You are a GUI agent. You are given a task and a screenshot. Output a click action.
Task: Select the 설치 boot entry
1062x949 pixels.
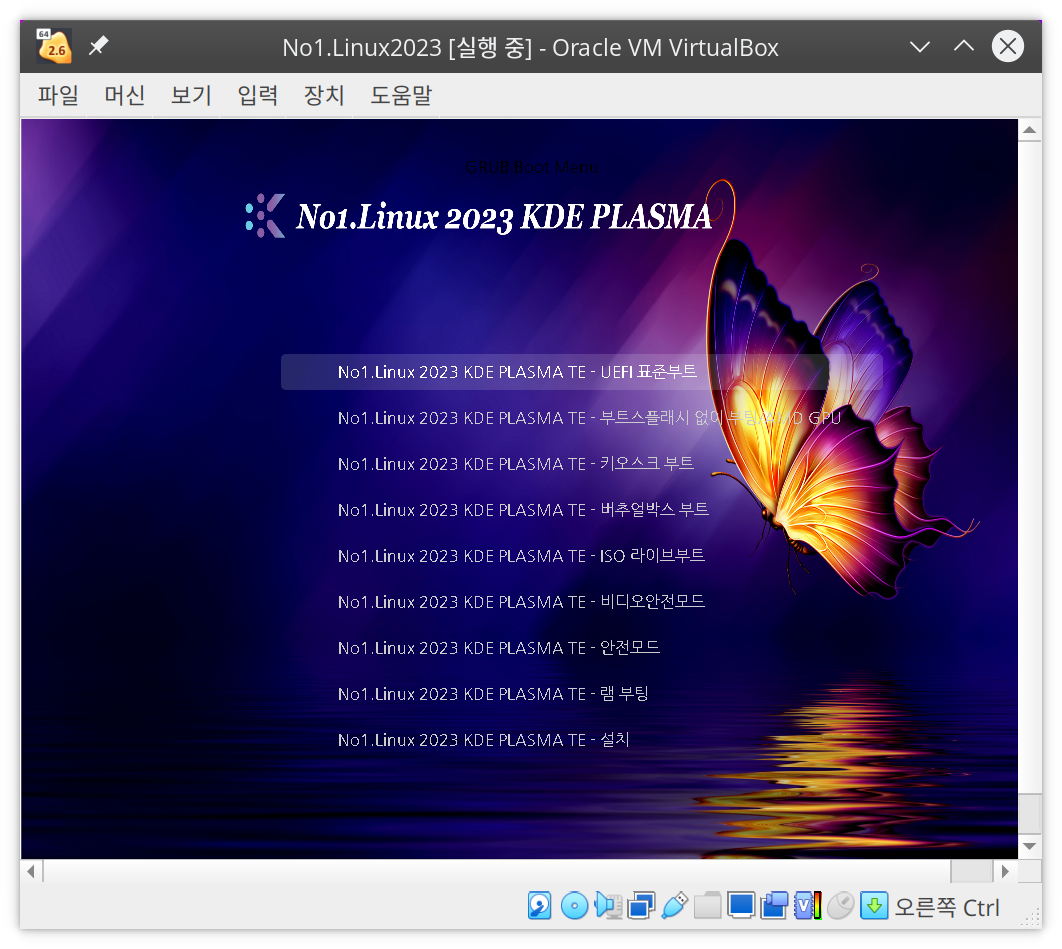pyautogui.click(x=484, y=740)
